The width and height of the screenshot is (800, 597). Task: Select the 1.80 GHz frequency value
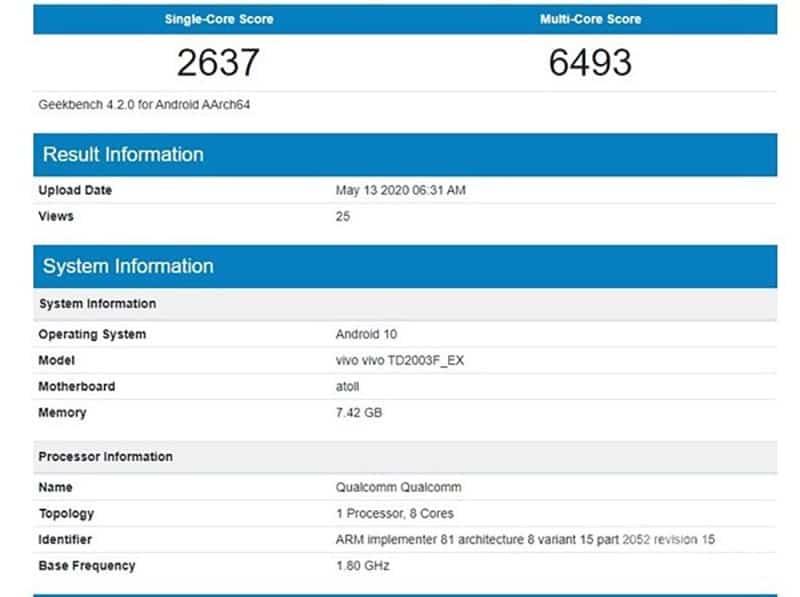click(x=363, y=565)
